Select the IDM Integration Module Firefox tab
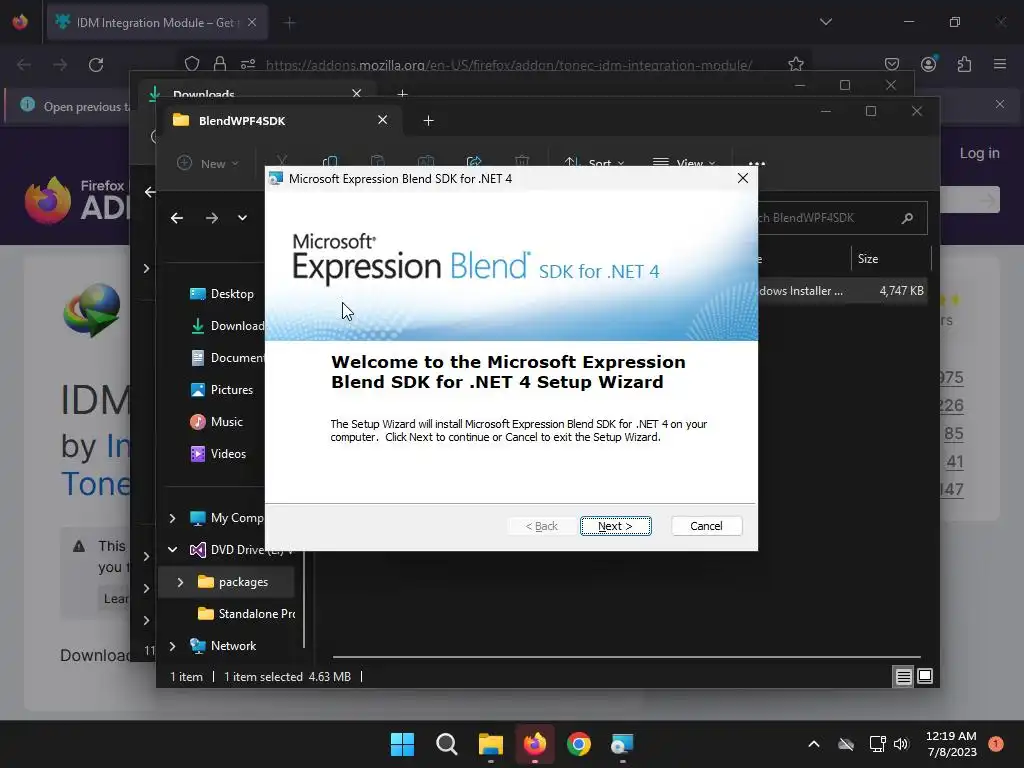1024x768 pixels. [157, 23]
